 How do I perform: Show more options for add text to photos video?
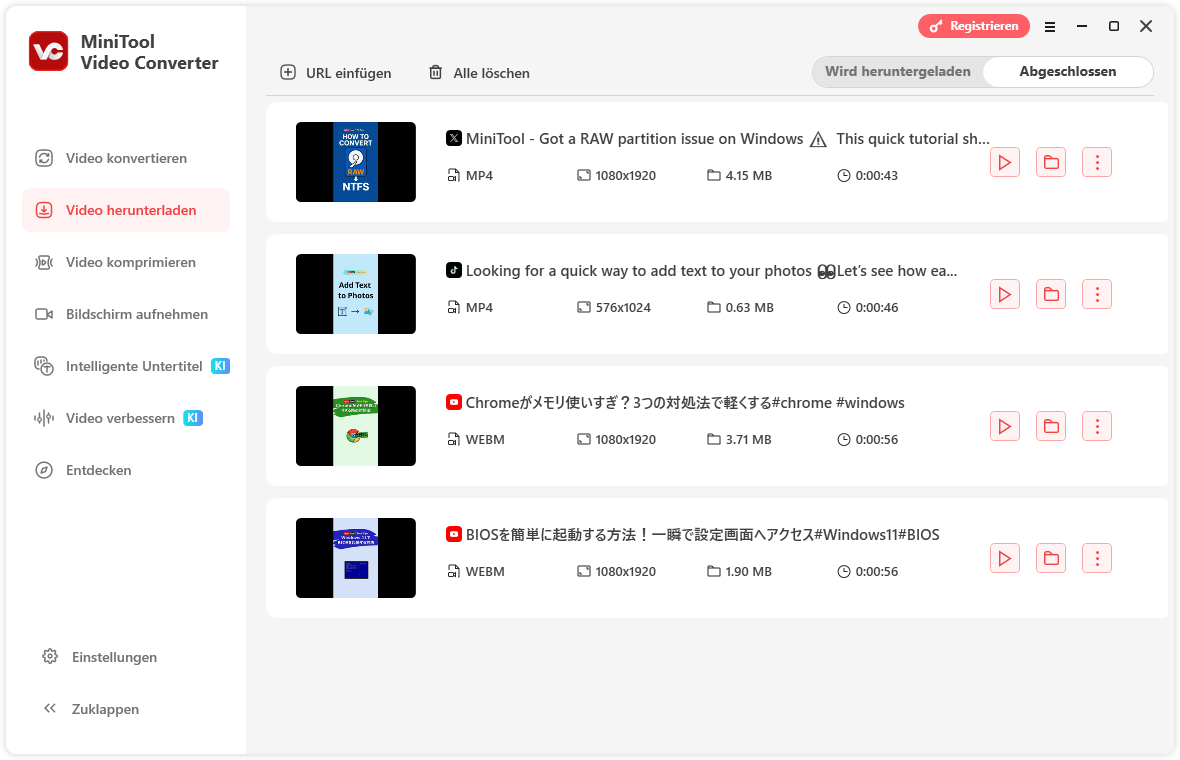coord(1096,294)
